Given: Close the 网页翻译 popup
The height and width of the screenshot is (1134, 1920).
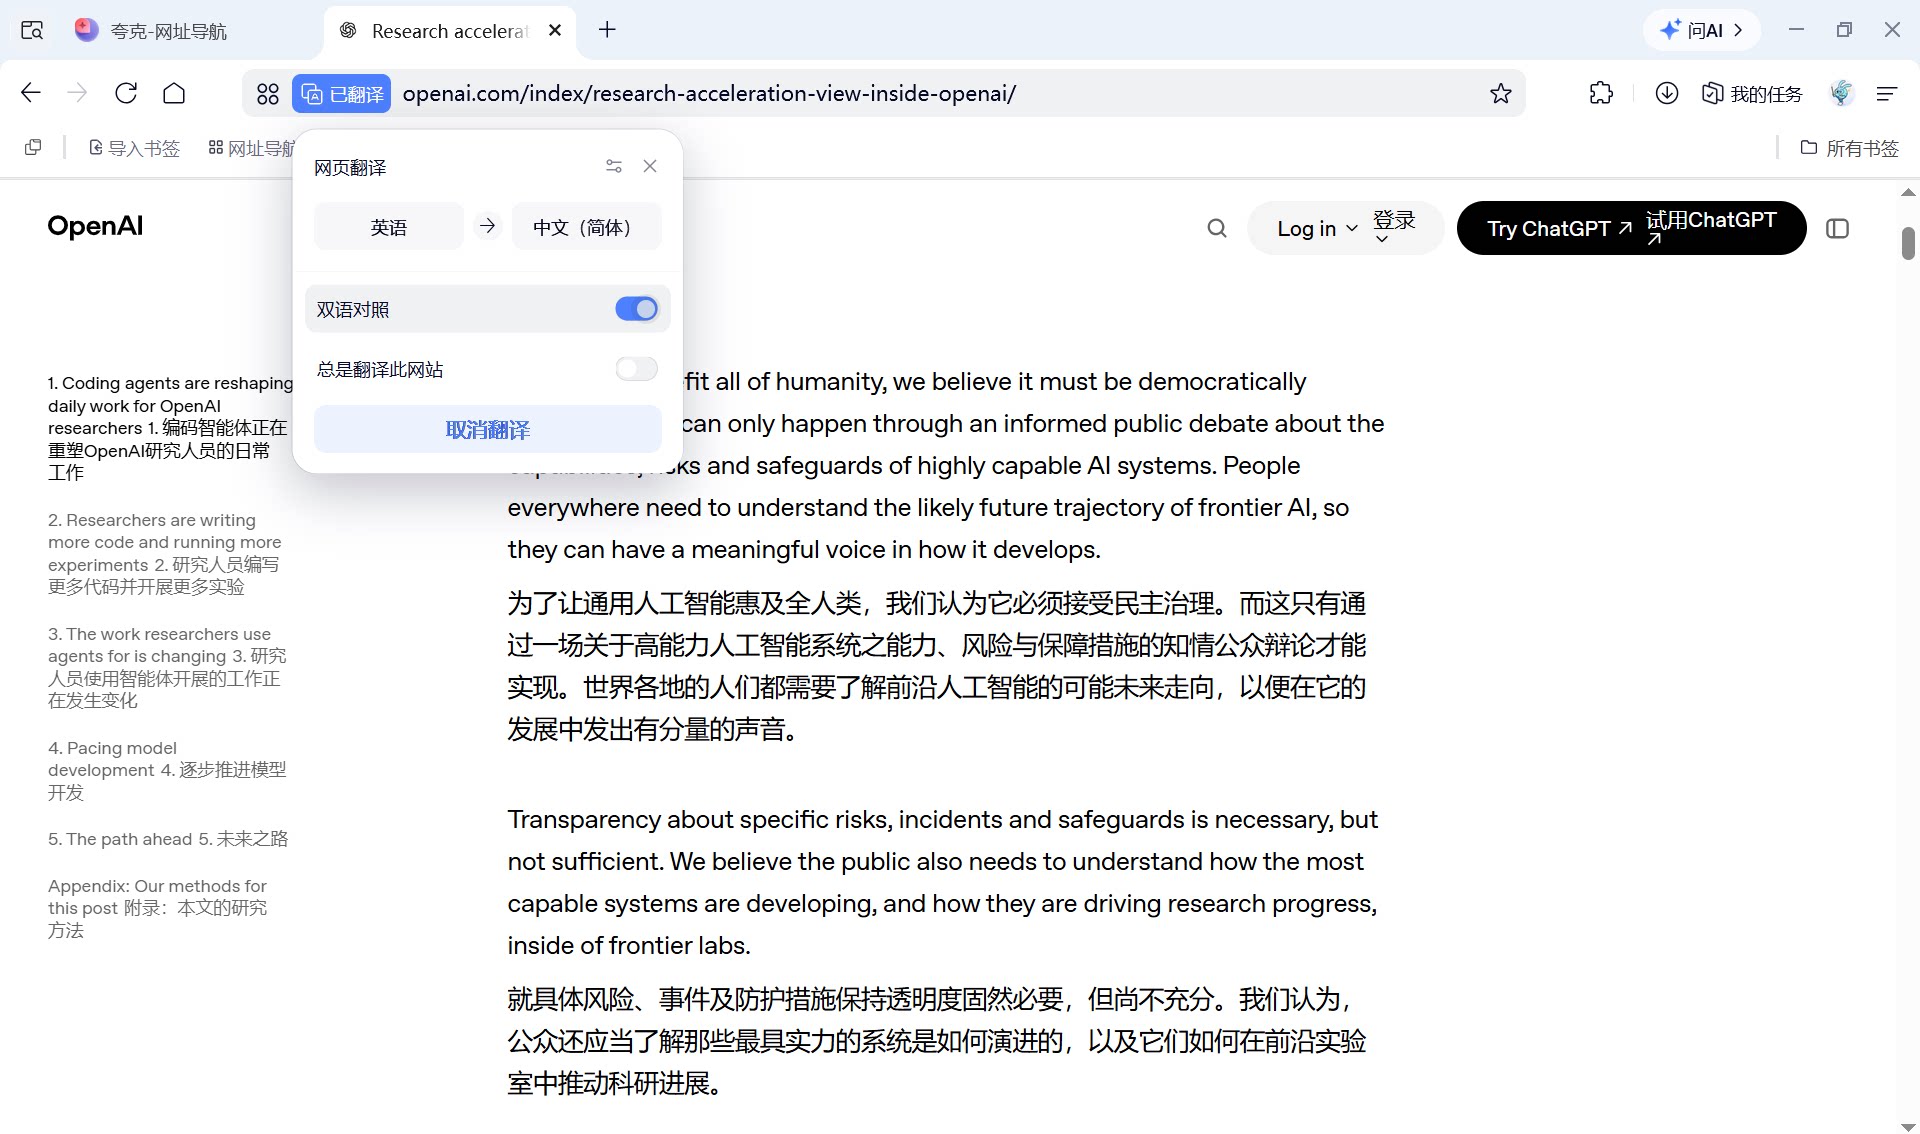Looking at the screenshot, I should (x=650, y=166).
